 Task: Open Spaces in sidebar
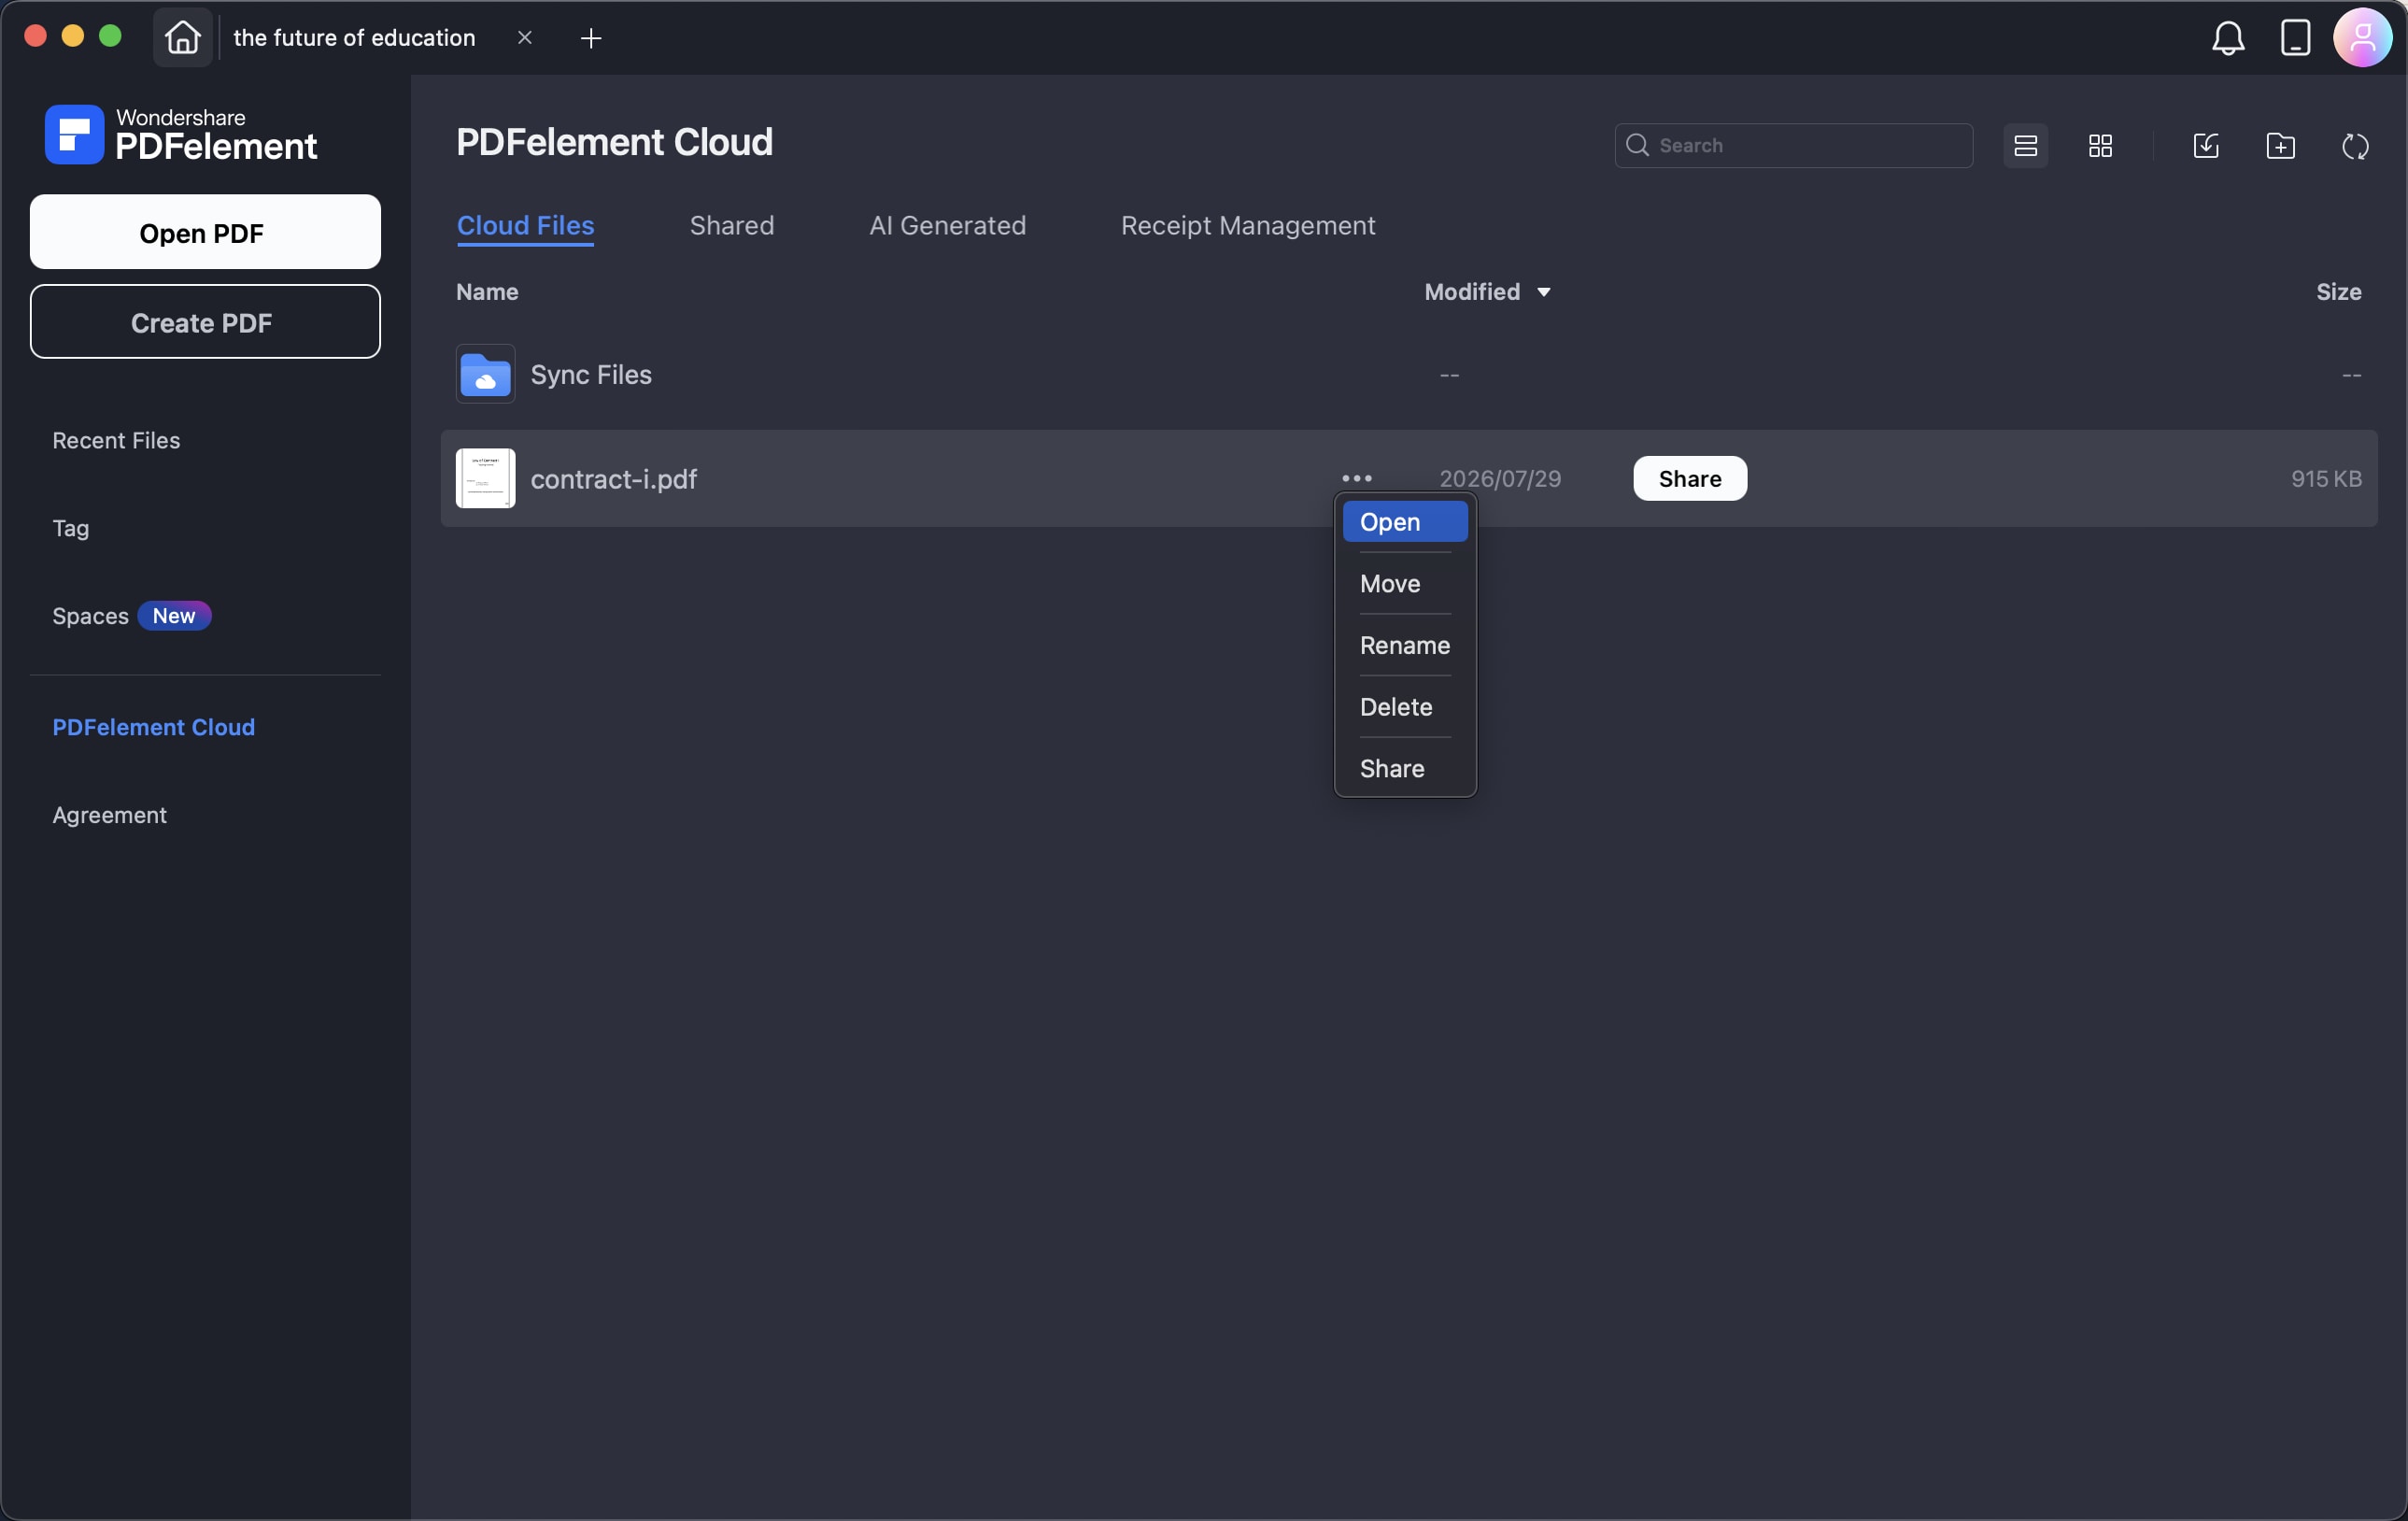pyautogui.click(x=90, y=616)
